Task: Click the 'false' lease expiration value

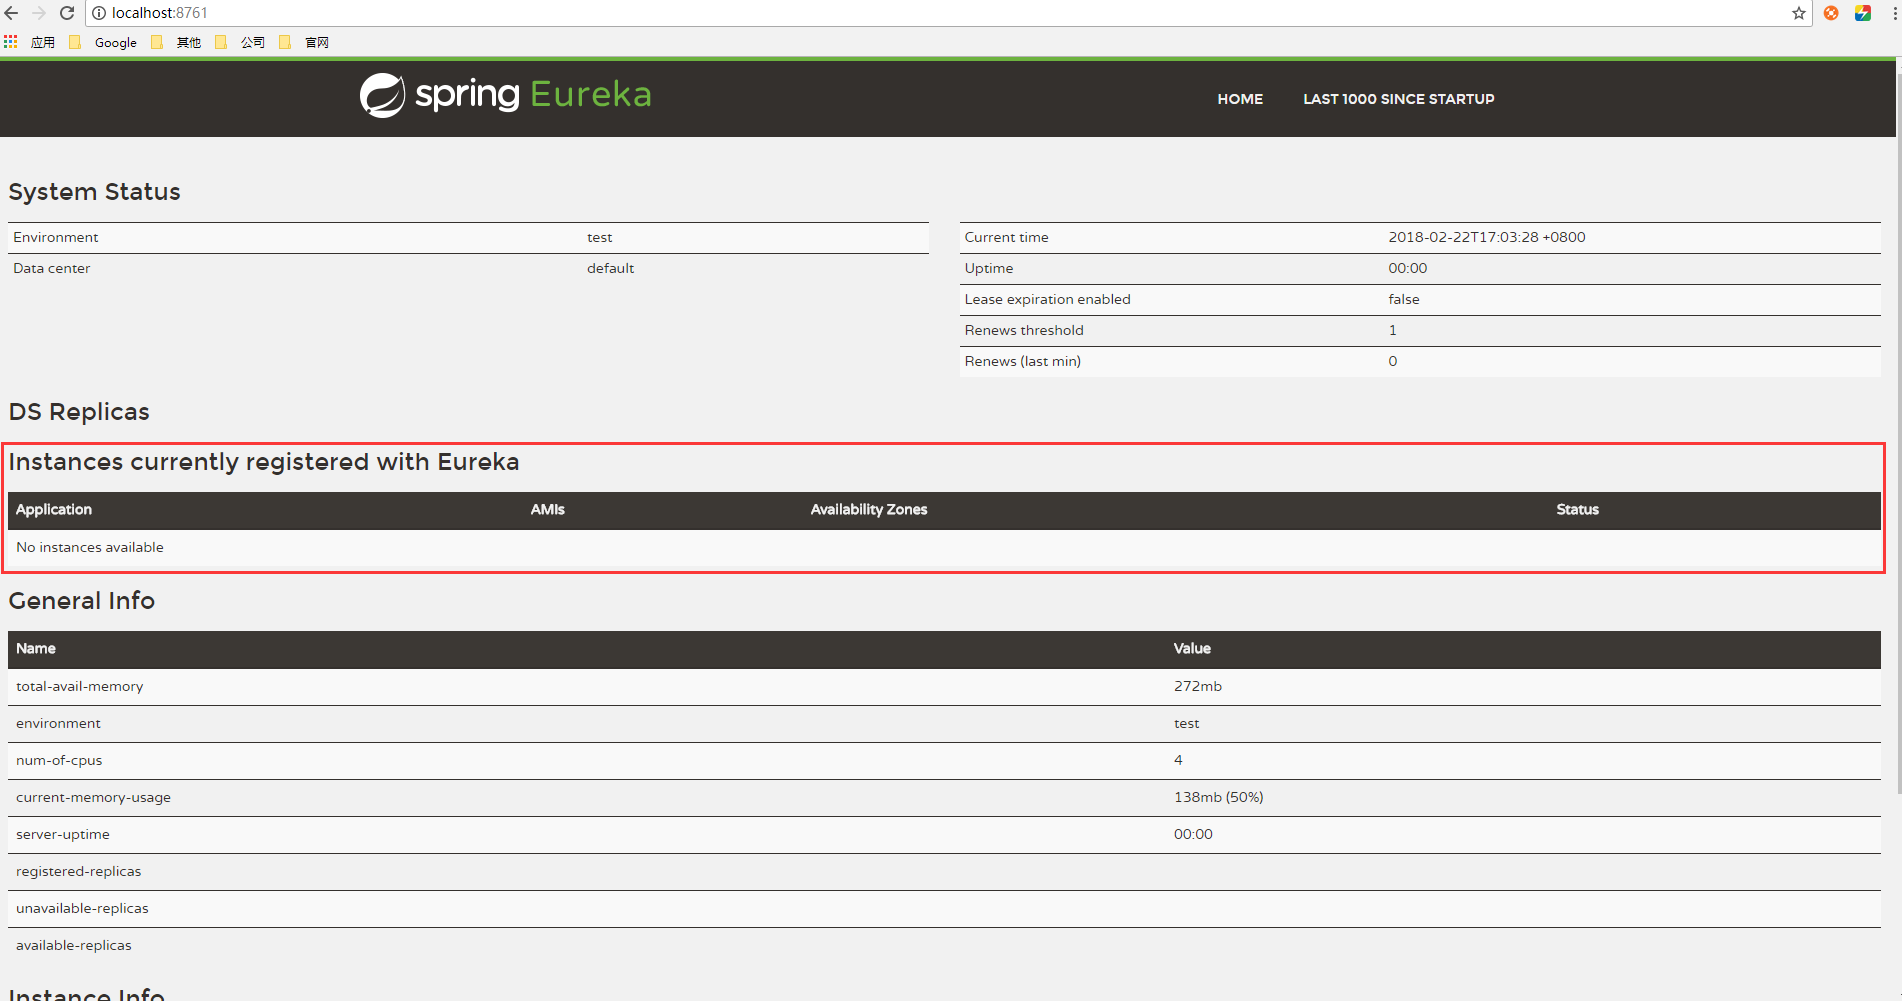Action: coord(1404,299)
